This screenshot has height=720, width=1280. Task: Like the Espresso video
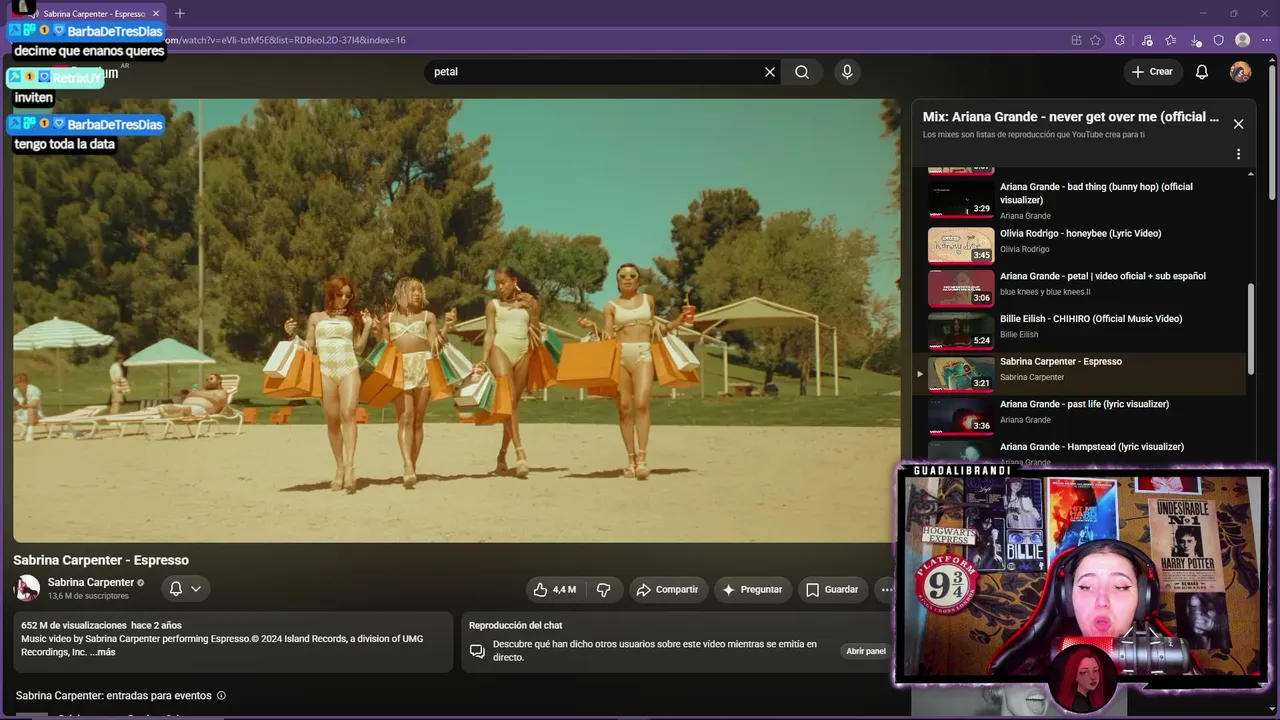(x=555, y=590)
